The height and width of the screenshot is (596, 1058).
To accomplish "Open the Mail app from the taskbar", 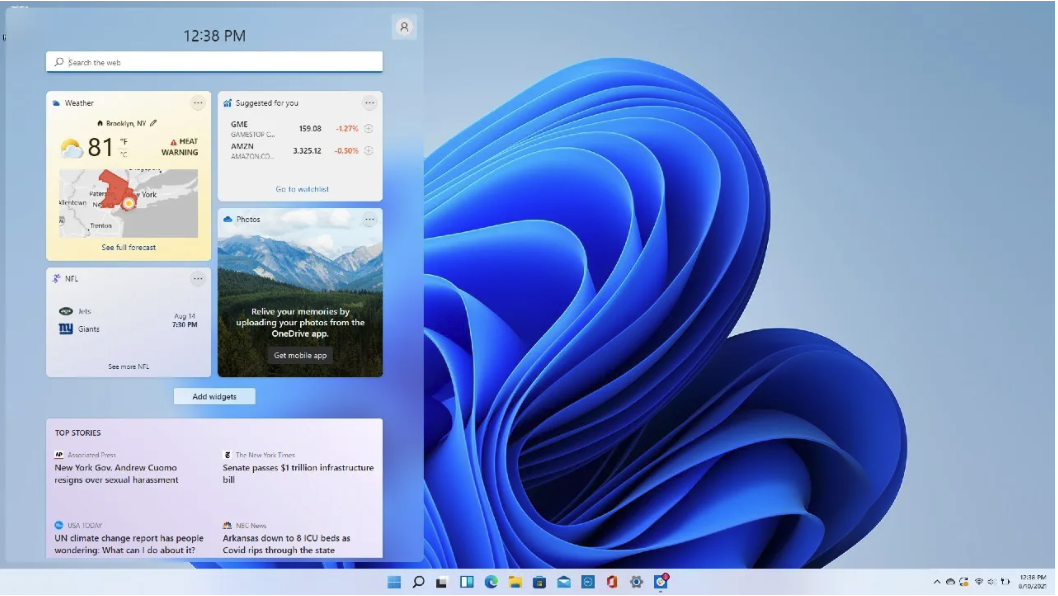I will [x=564, y=583].
